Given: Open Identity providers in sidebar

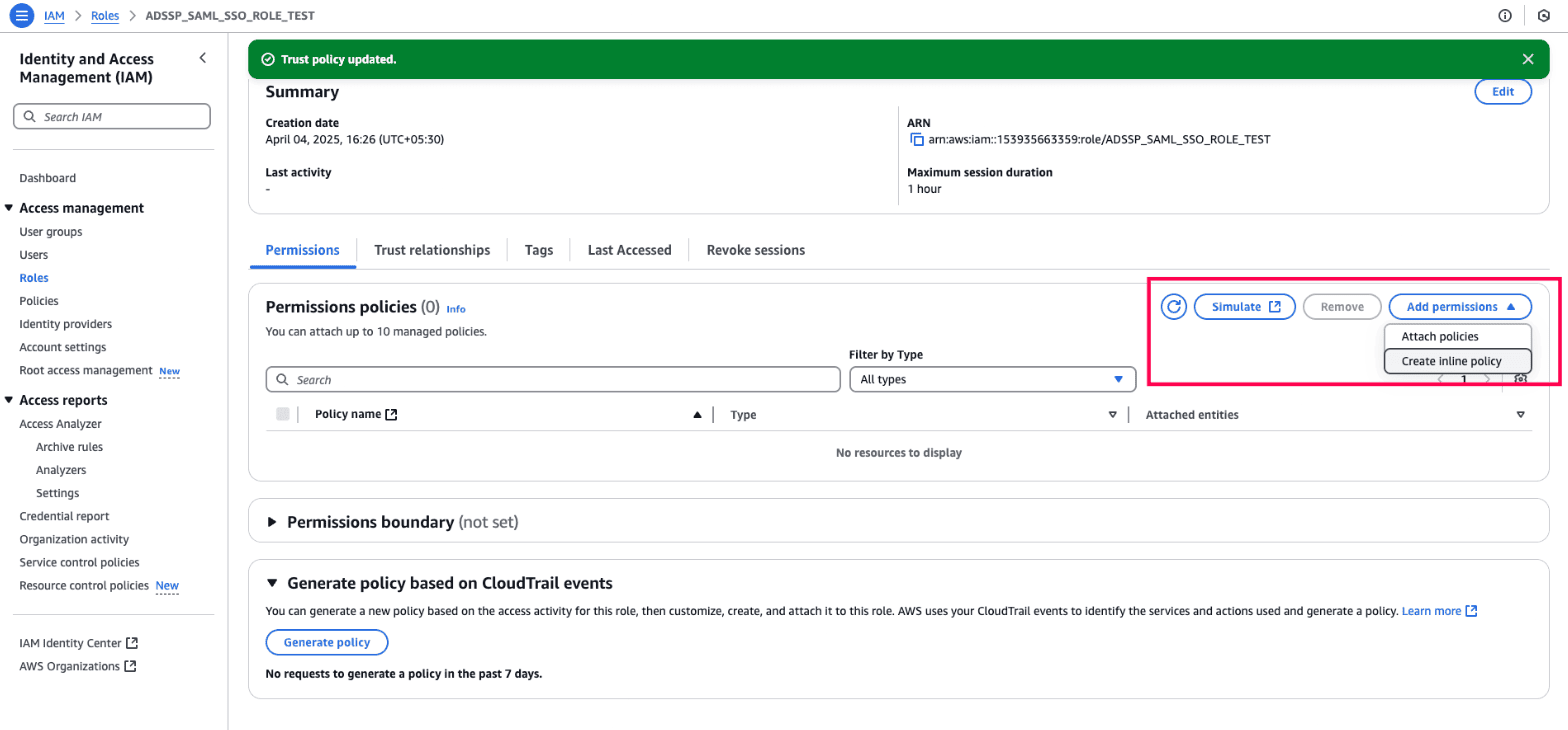Looking at the screenshot, I should coord(66,324).
